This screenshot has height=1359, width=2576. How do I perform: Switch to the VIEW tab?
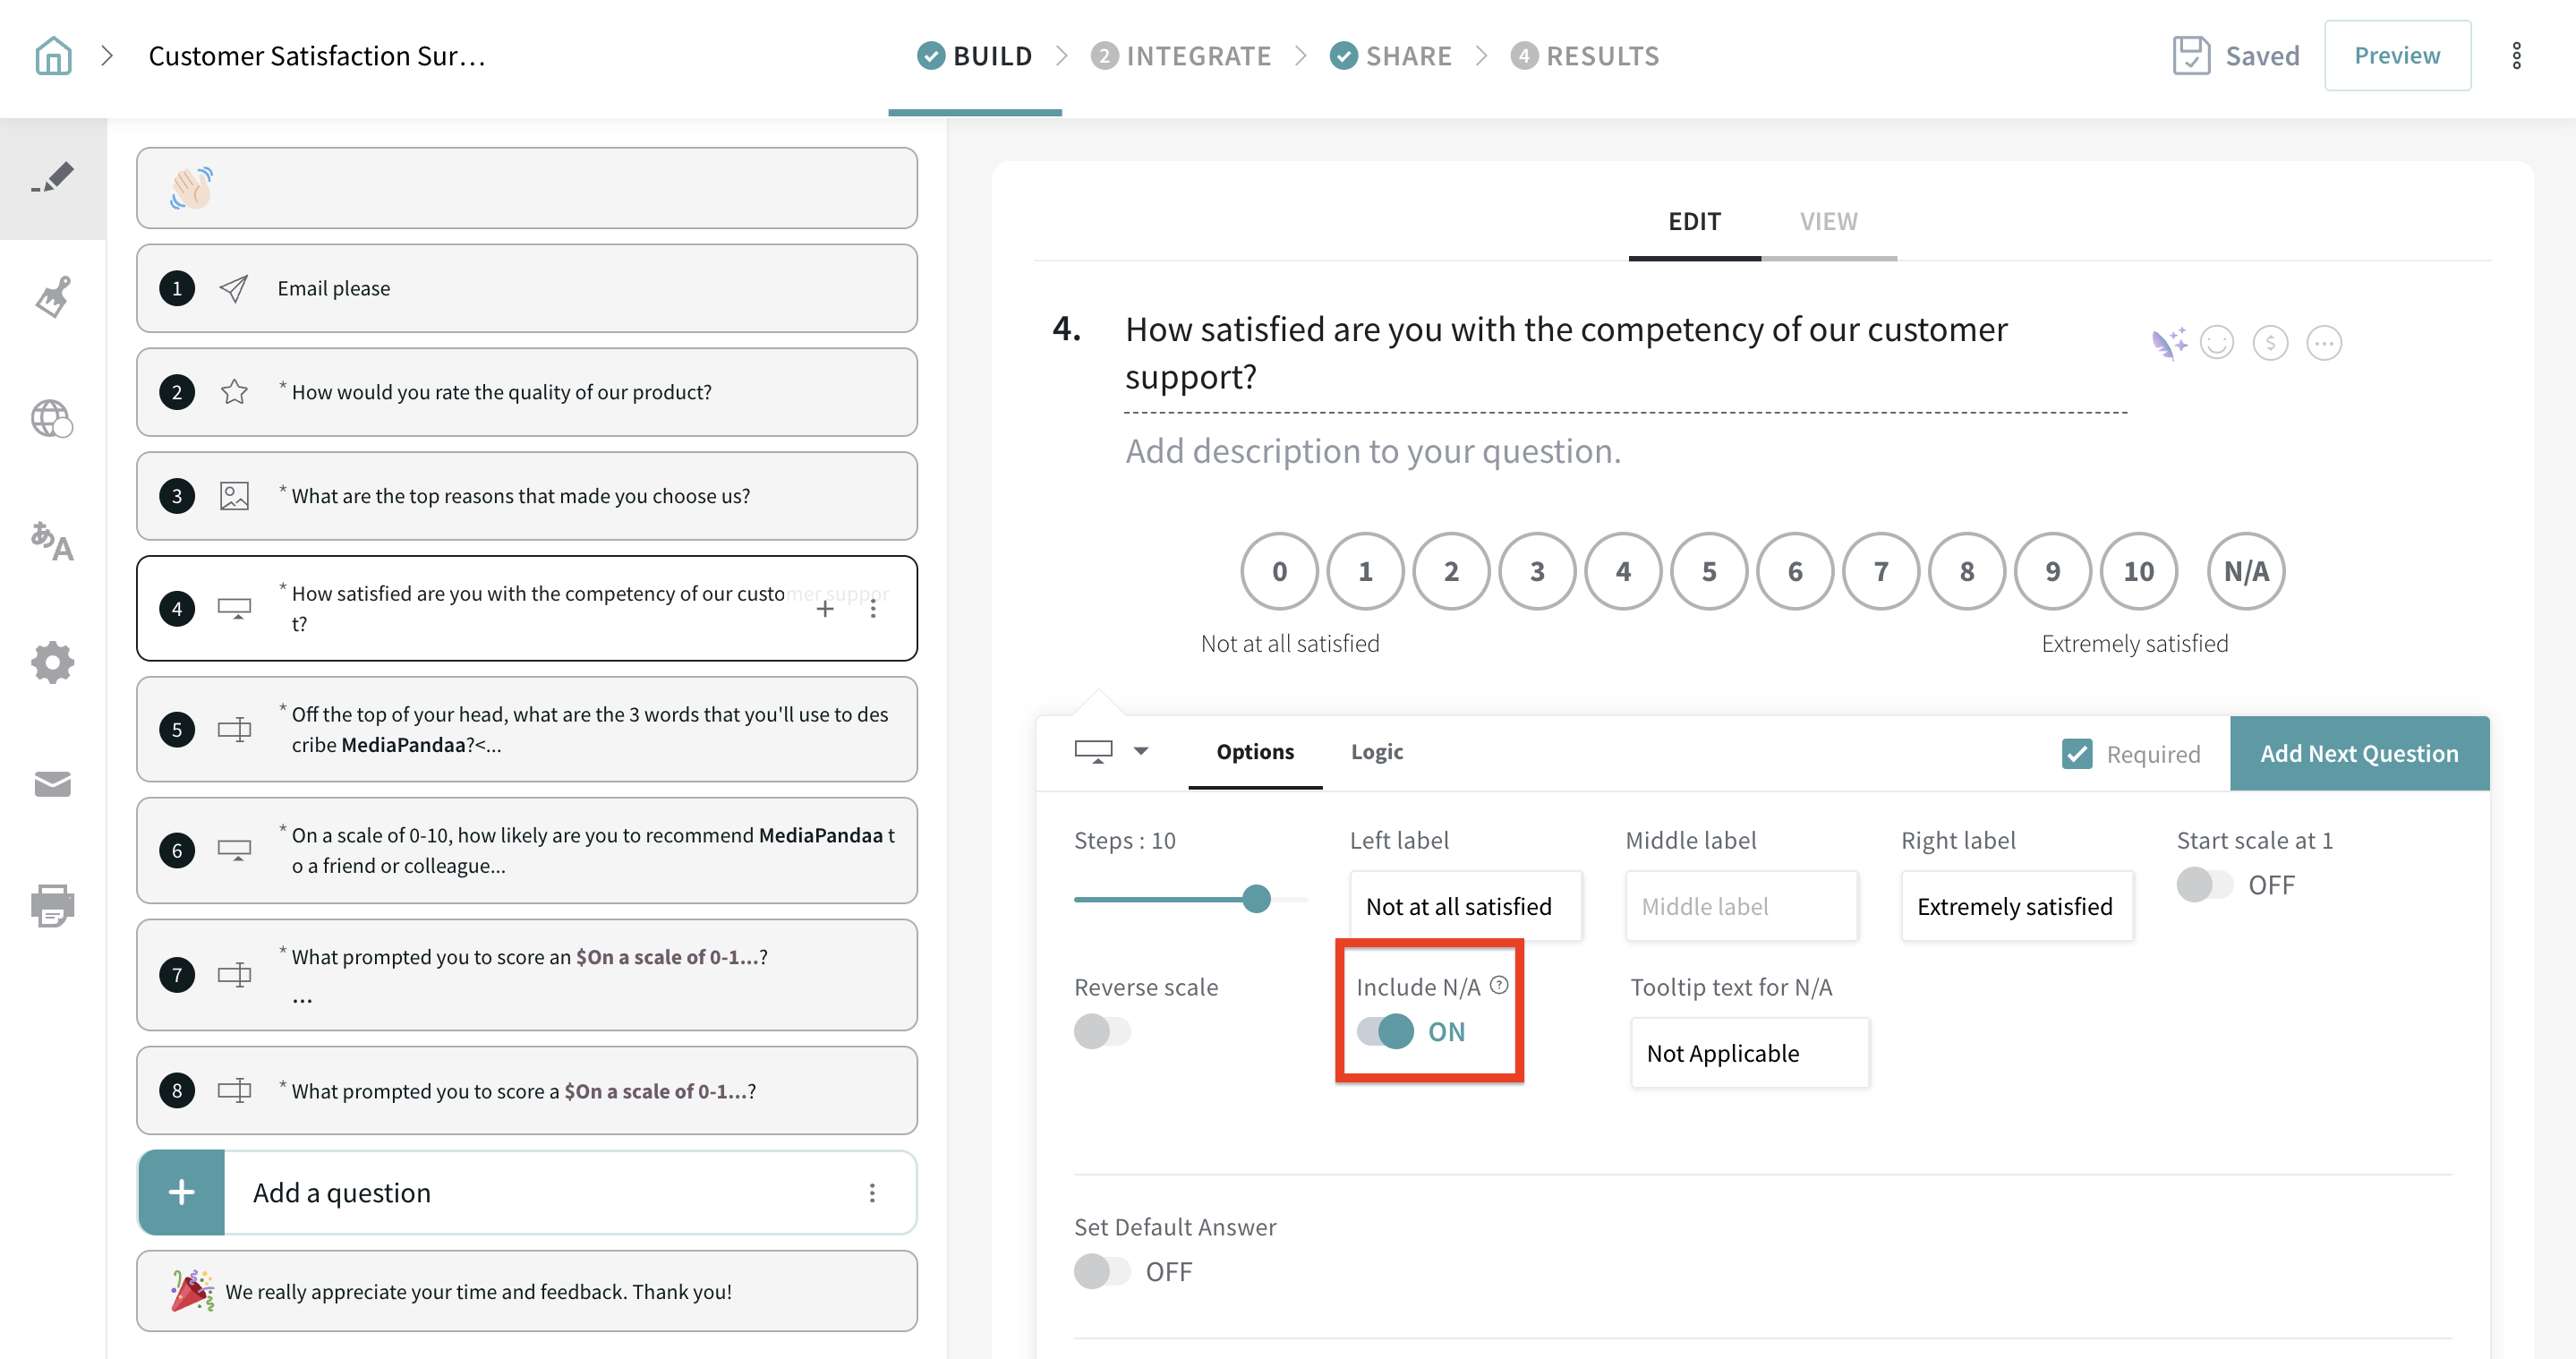point(1828,221)
